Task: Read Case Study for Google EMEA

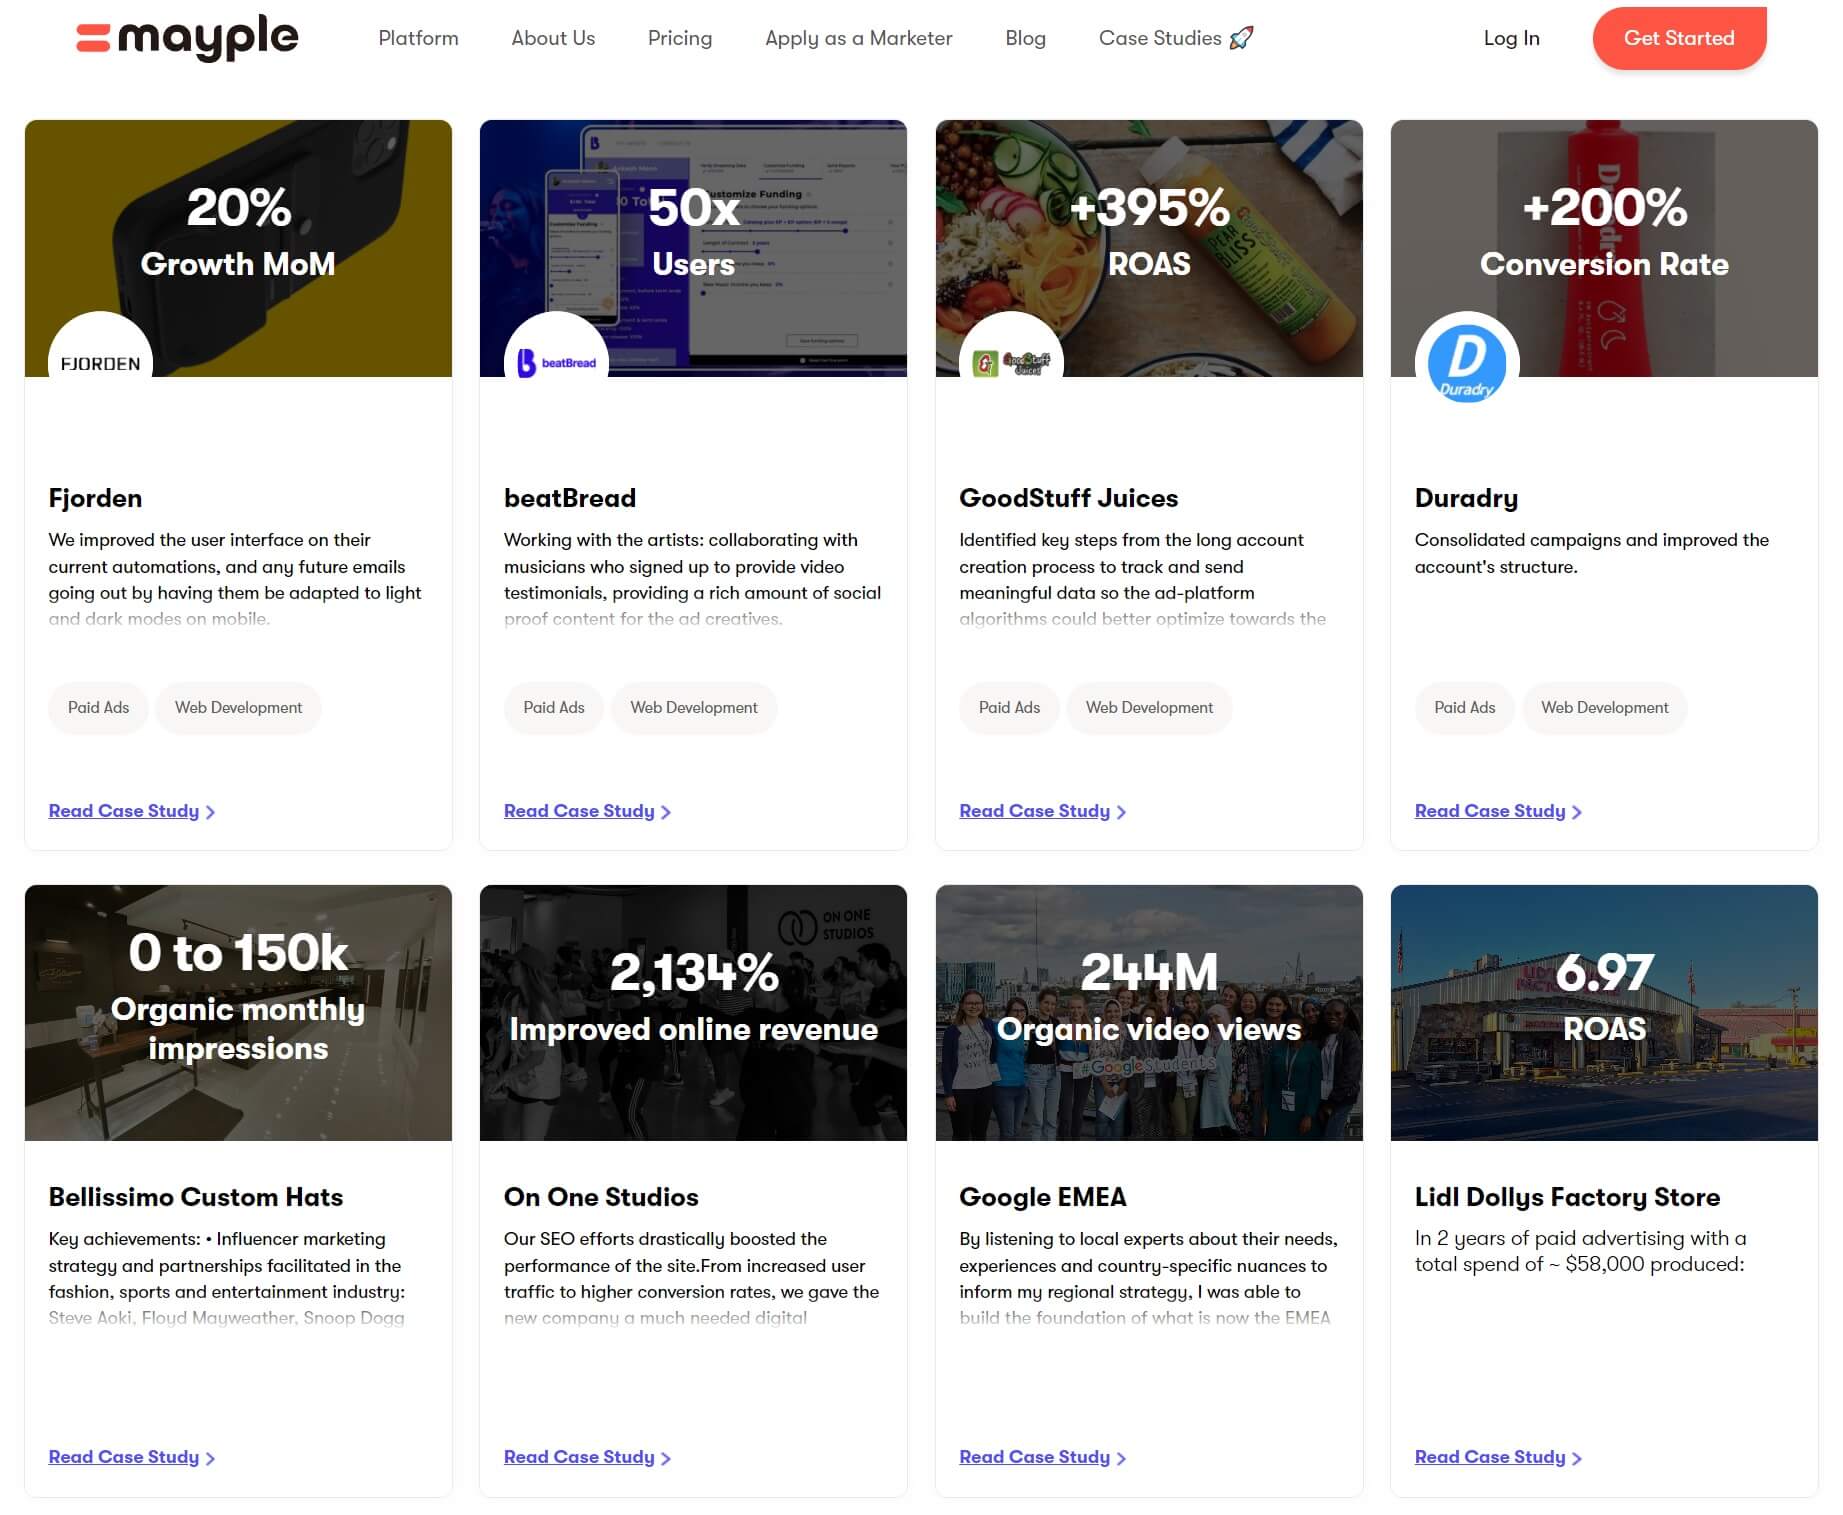Action: (1034, 1457)
